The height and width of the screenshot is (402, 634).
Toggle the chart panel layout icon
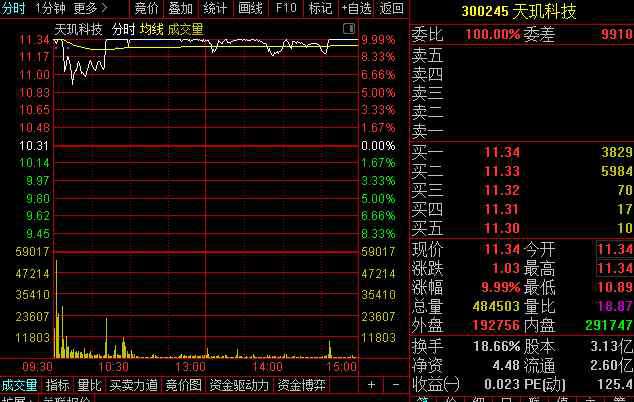point(349,28)
